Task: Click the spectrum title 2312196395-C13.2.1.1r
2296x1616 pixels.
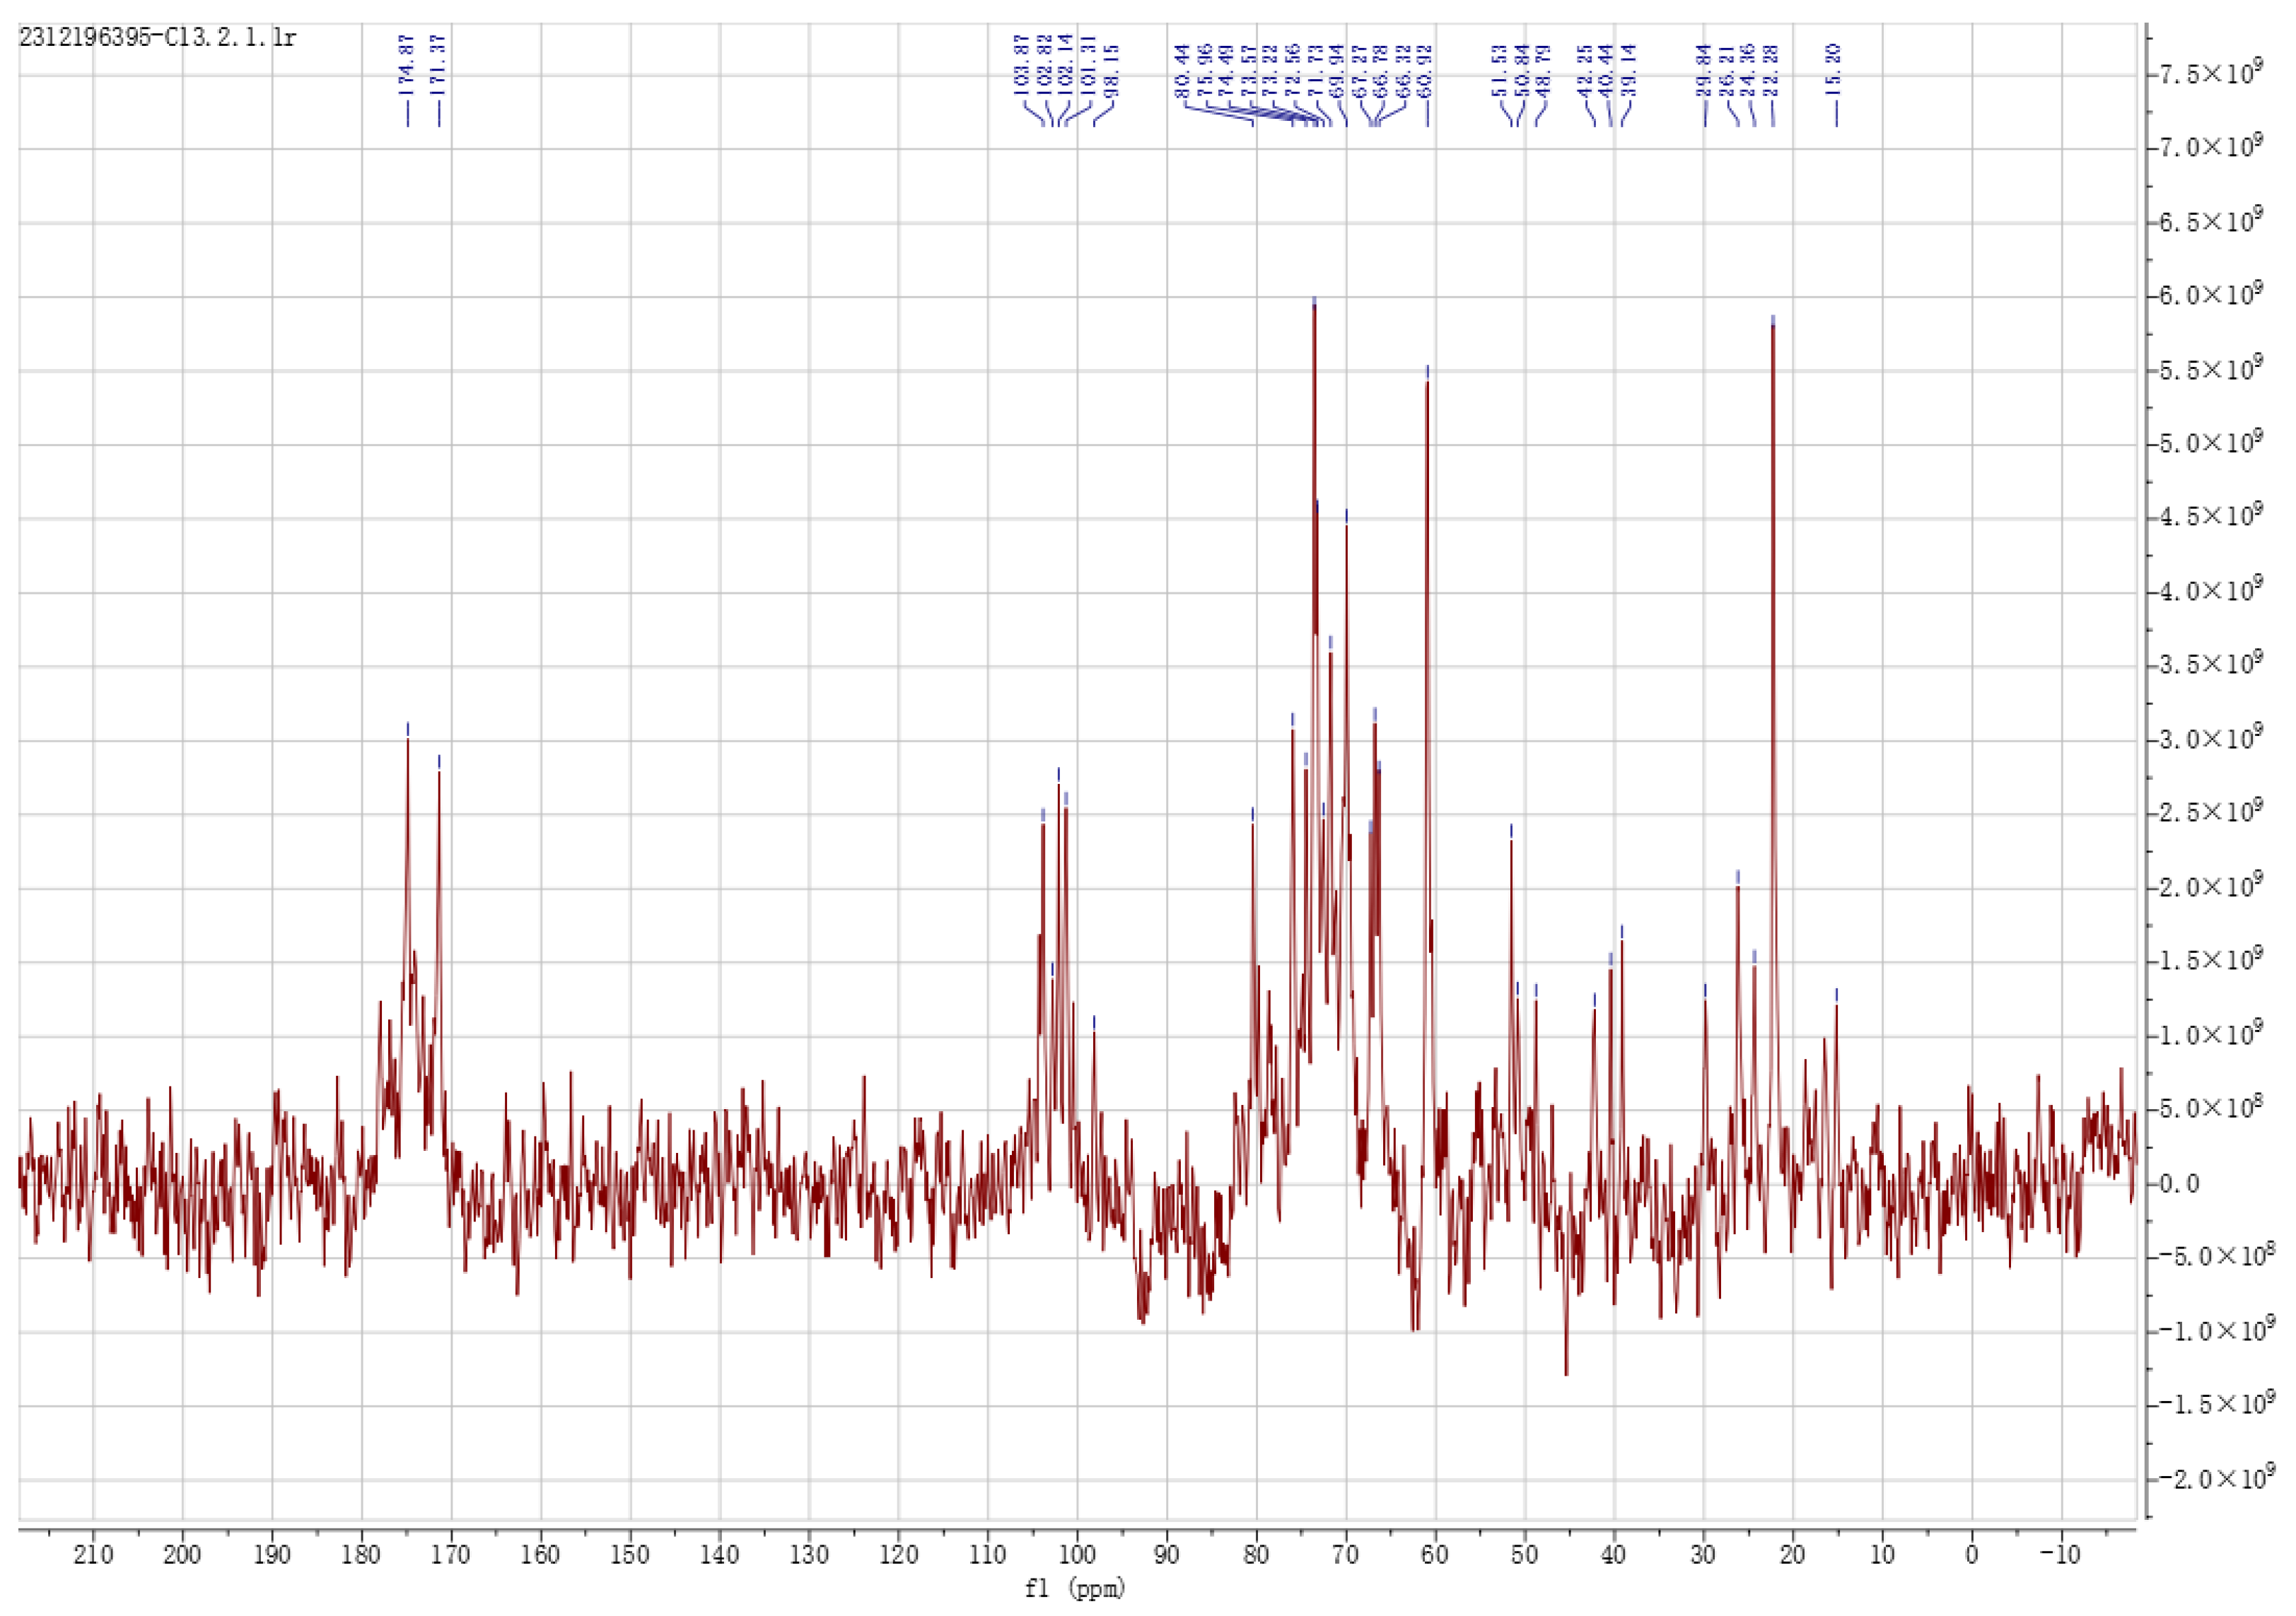Action: 158,38
